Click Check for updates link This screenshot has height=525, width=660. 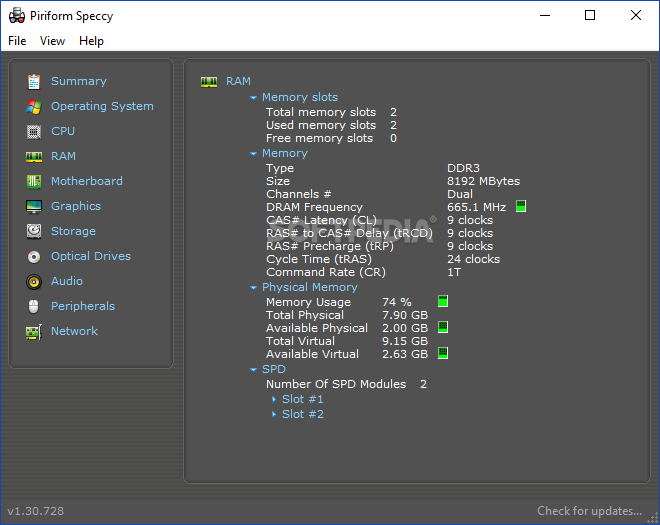pos(589,511)
